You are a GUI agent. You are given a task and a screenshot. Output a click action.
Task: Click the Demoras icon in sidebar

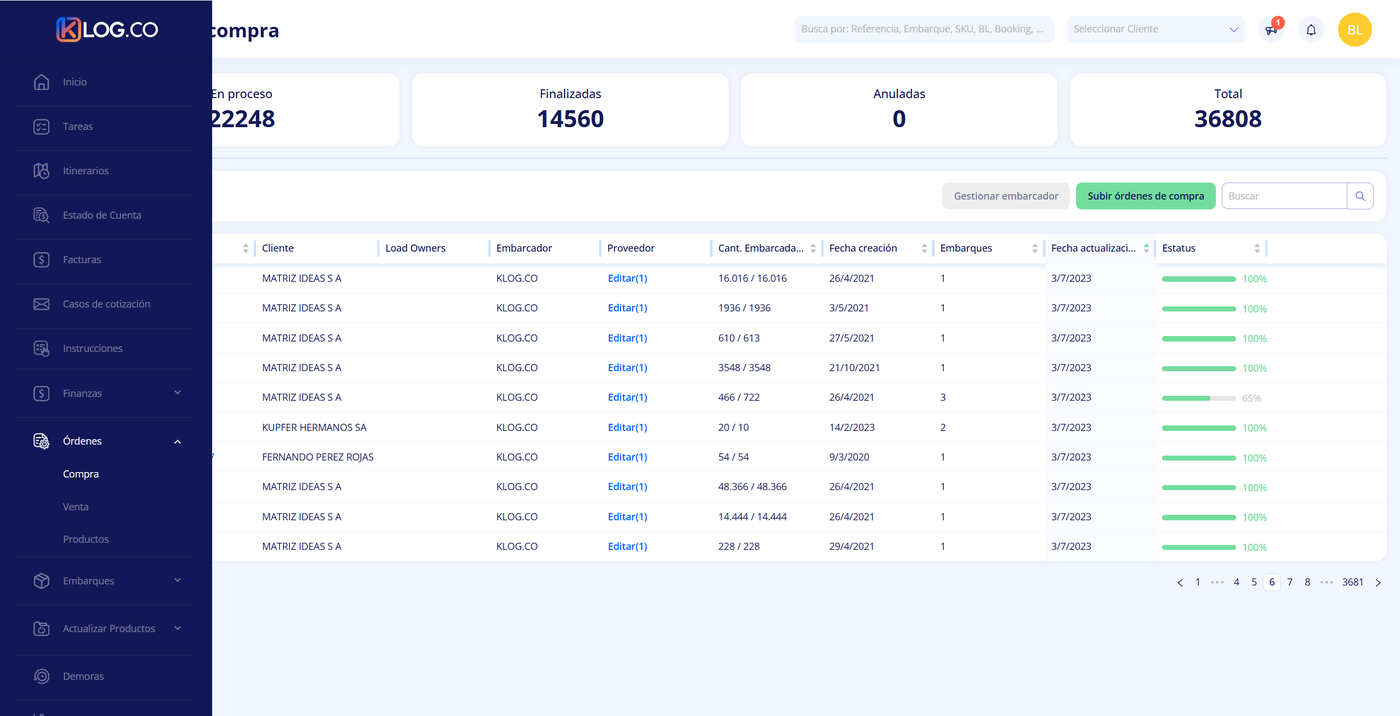[x=41, y=676]
